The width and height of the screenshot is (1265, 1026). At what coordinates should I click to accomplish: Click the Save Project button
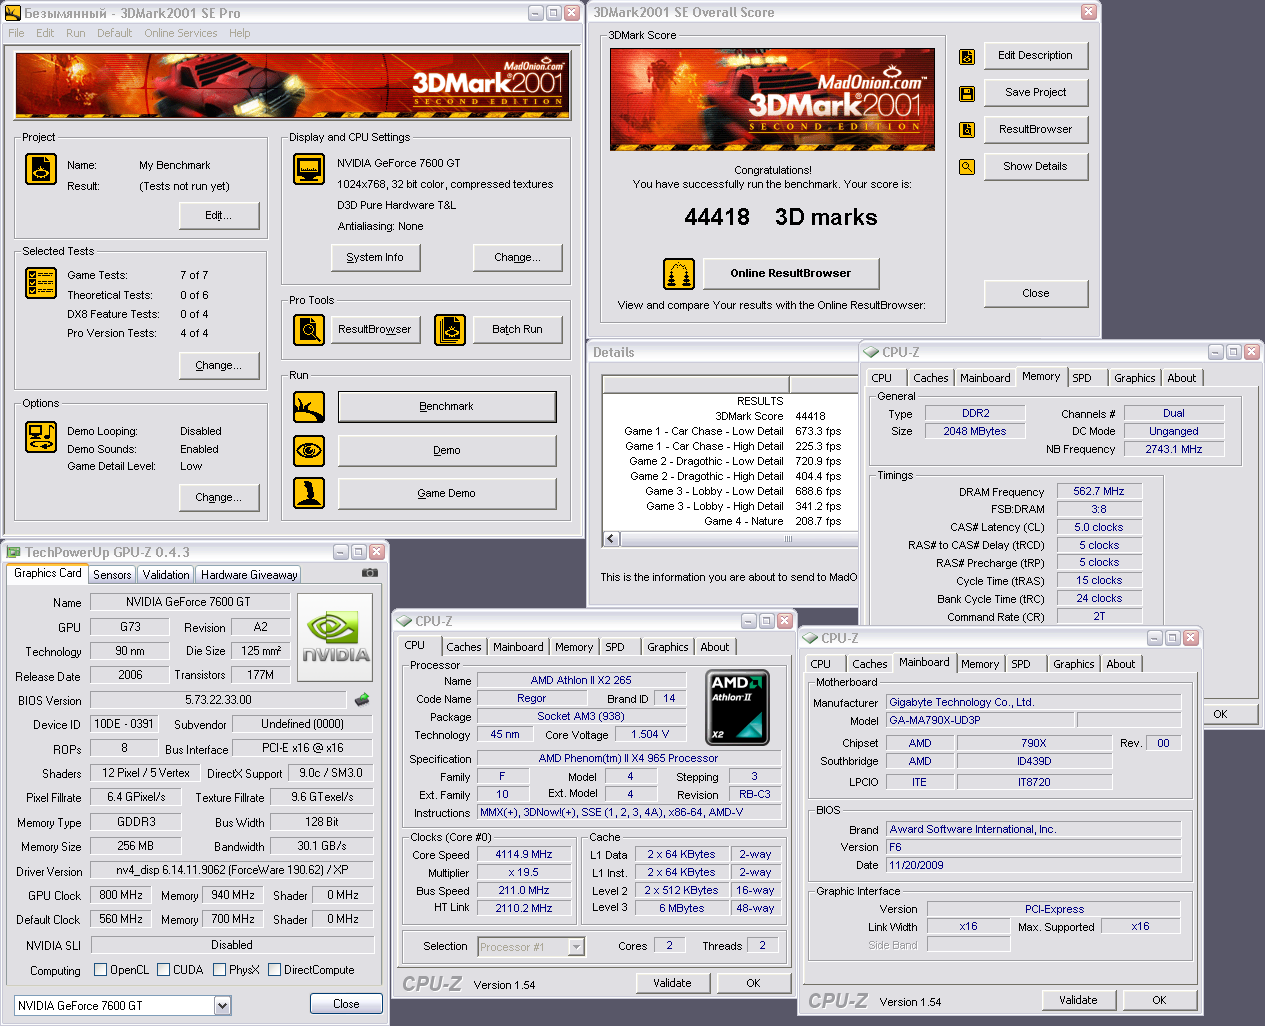[x=1036, y=92]
